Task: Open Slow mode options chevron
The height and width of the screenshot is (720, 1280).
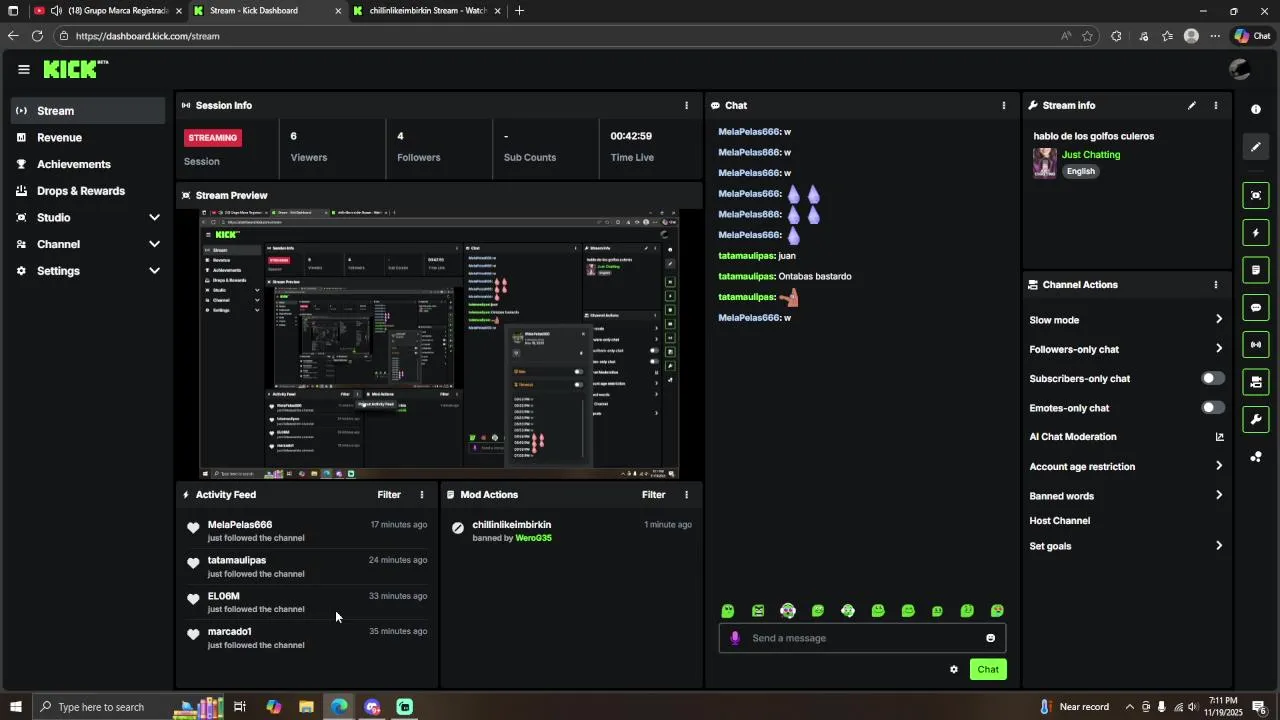Action: (1219, 320)
